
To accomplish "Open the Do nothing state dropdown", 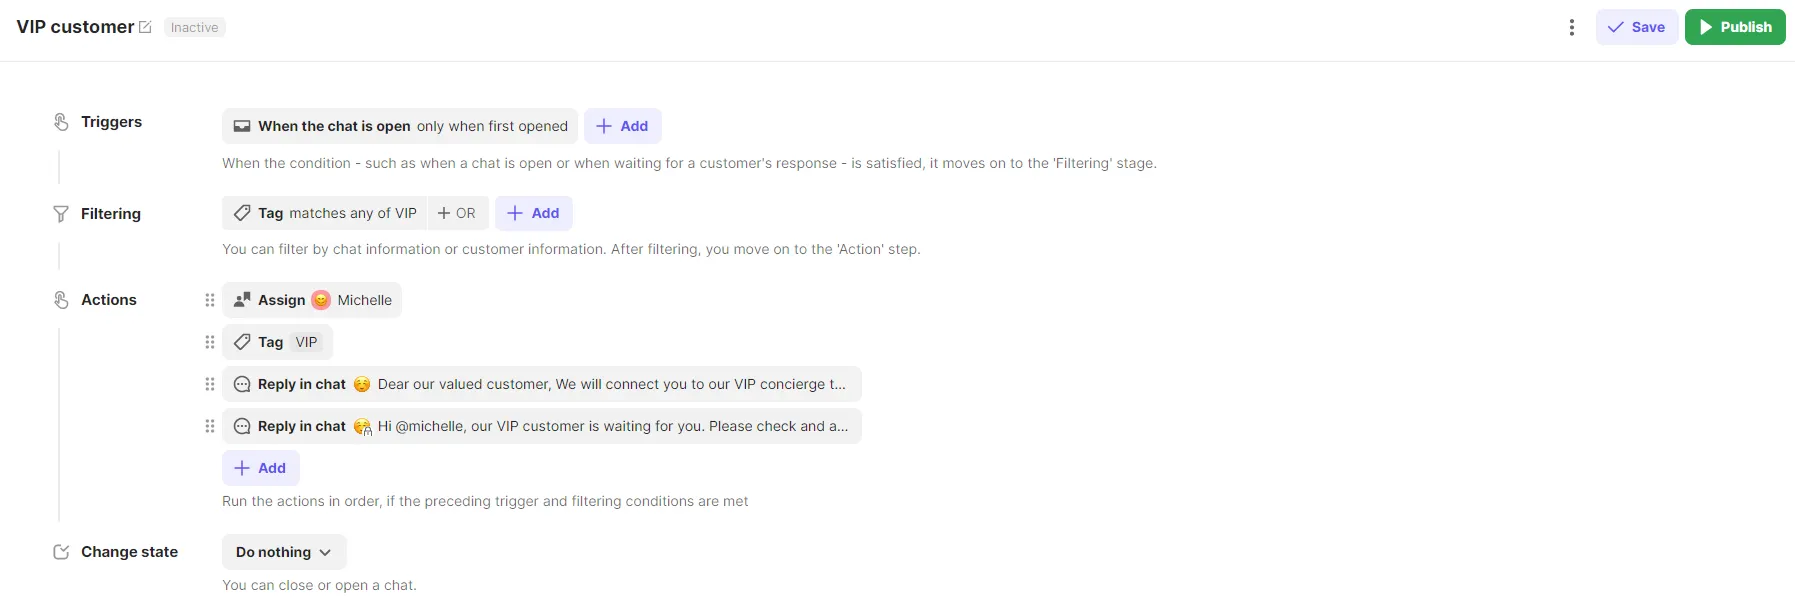I will coord(284,552).
